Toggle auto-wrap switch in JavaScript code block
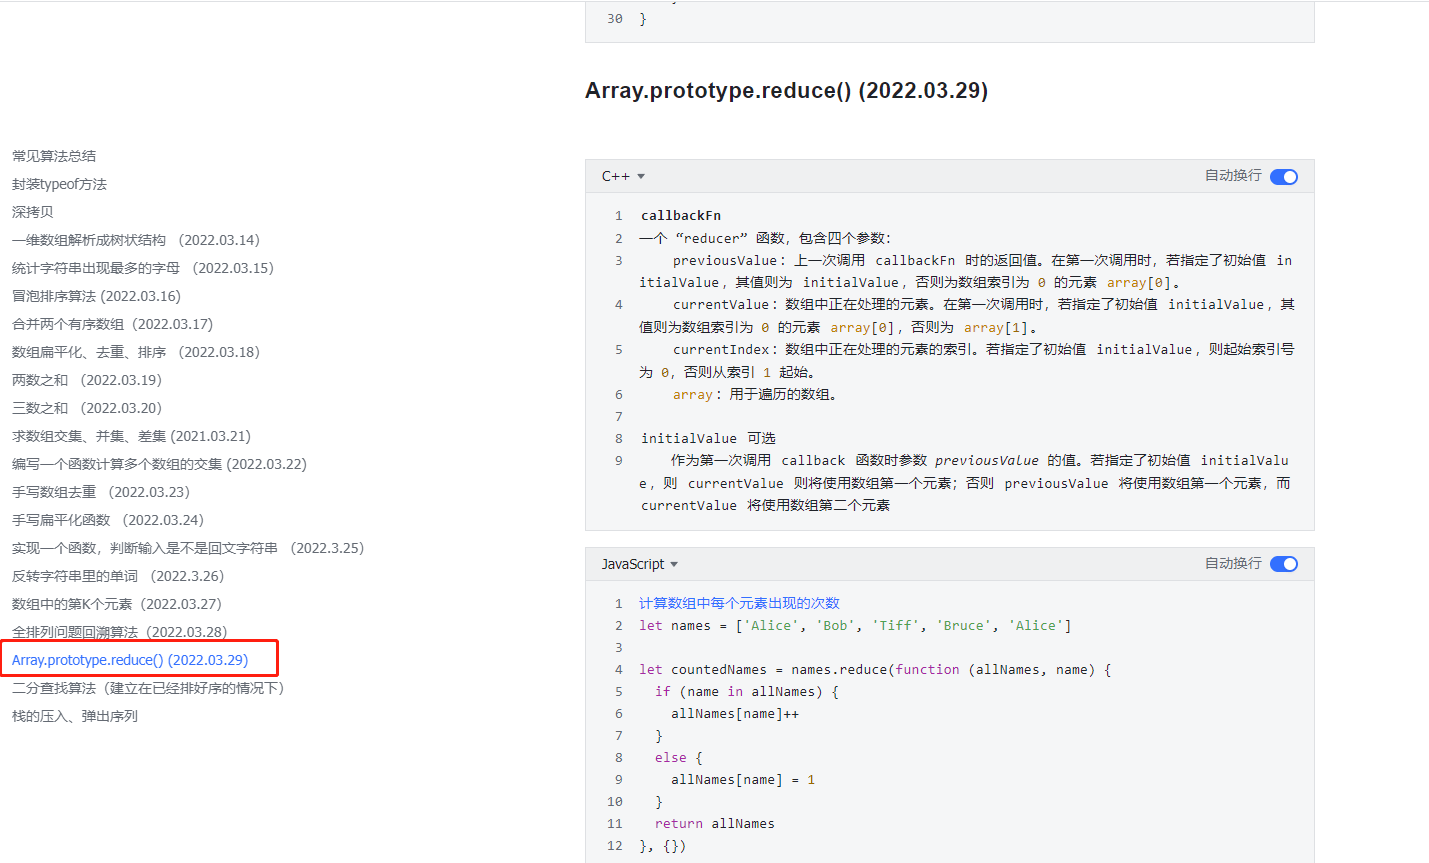Screen dimensions: 1429x863 [x=1283, y=564]
